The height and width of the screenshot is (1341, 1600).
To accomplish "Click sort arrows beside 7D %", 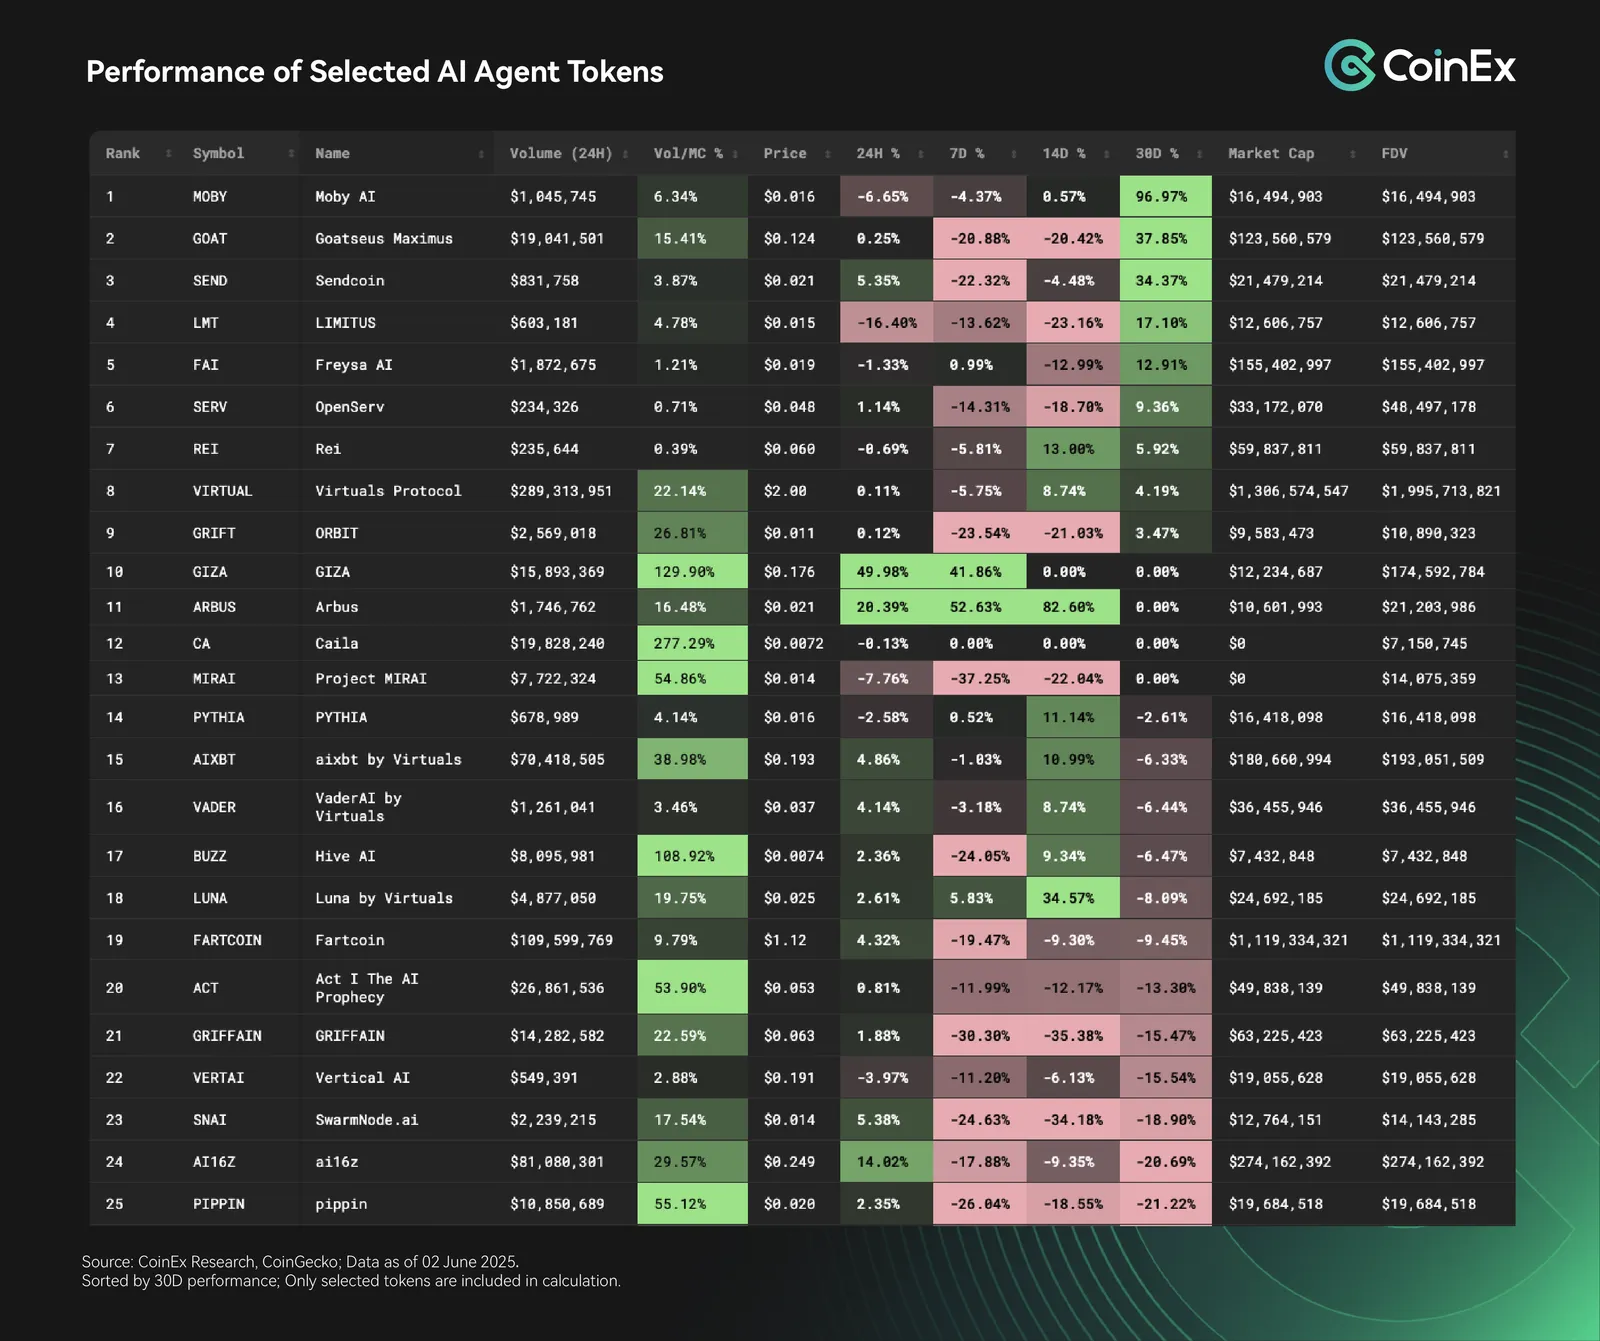I will pyautogui.click(x=1014, y=154).
